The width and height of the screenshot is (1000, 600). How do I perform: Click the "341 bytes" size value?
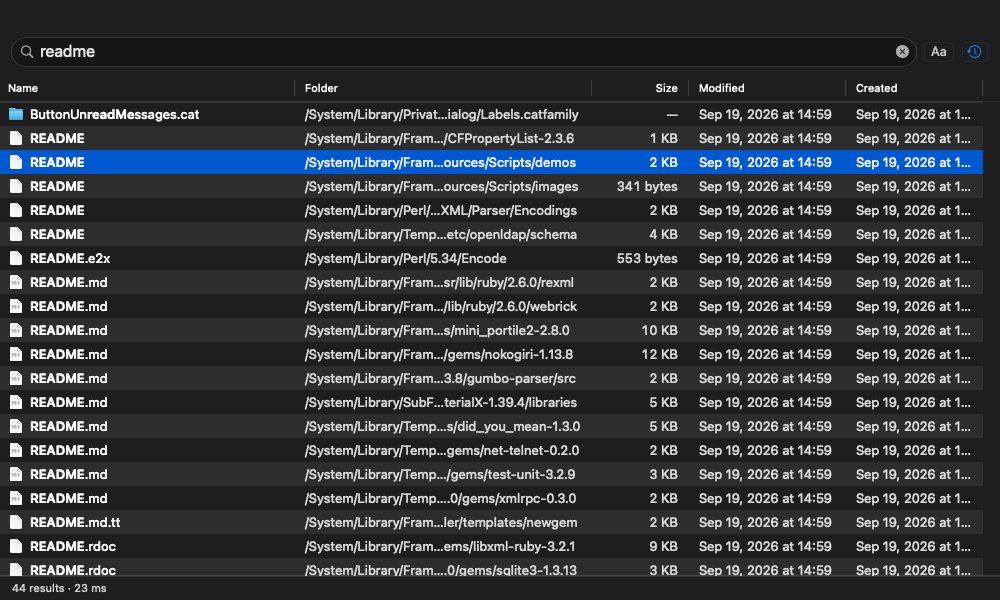pos(647,186)
